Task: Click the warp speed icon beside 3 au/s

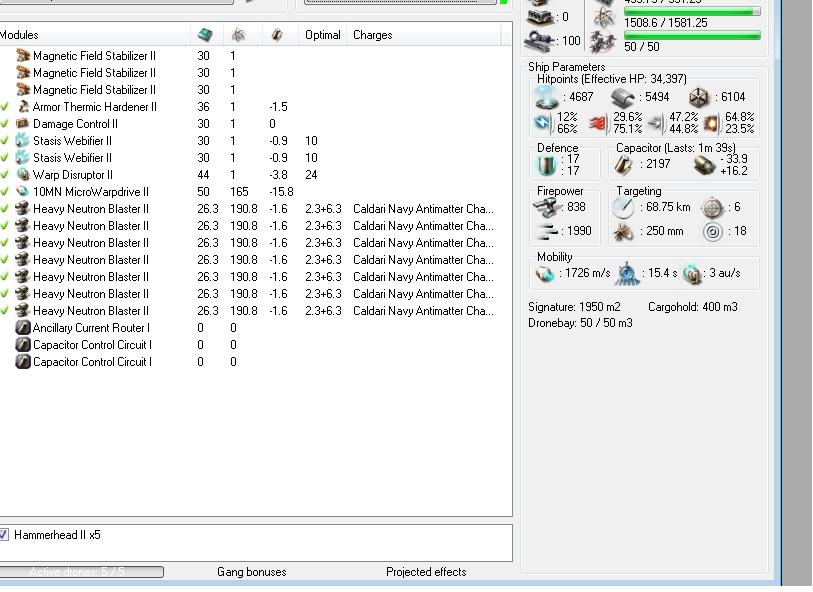Action: 692,274
